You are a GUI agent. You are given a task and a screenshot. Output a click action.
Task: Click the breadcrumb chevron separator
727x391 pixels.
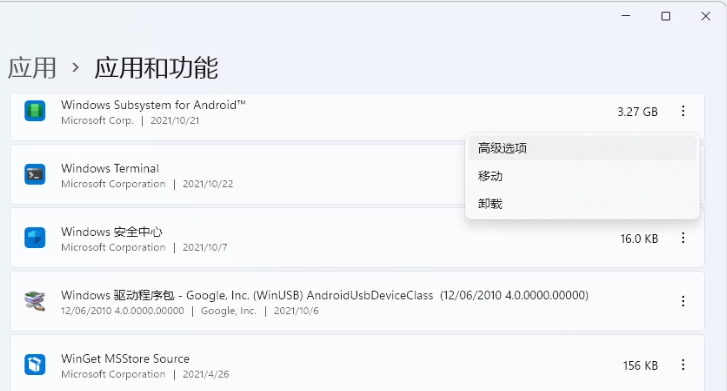pos(76,69)
